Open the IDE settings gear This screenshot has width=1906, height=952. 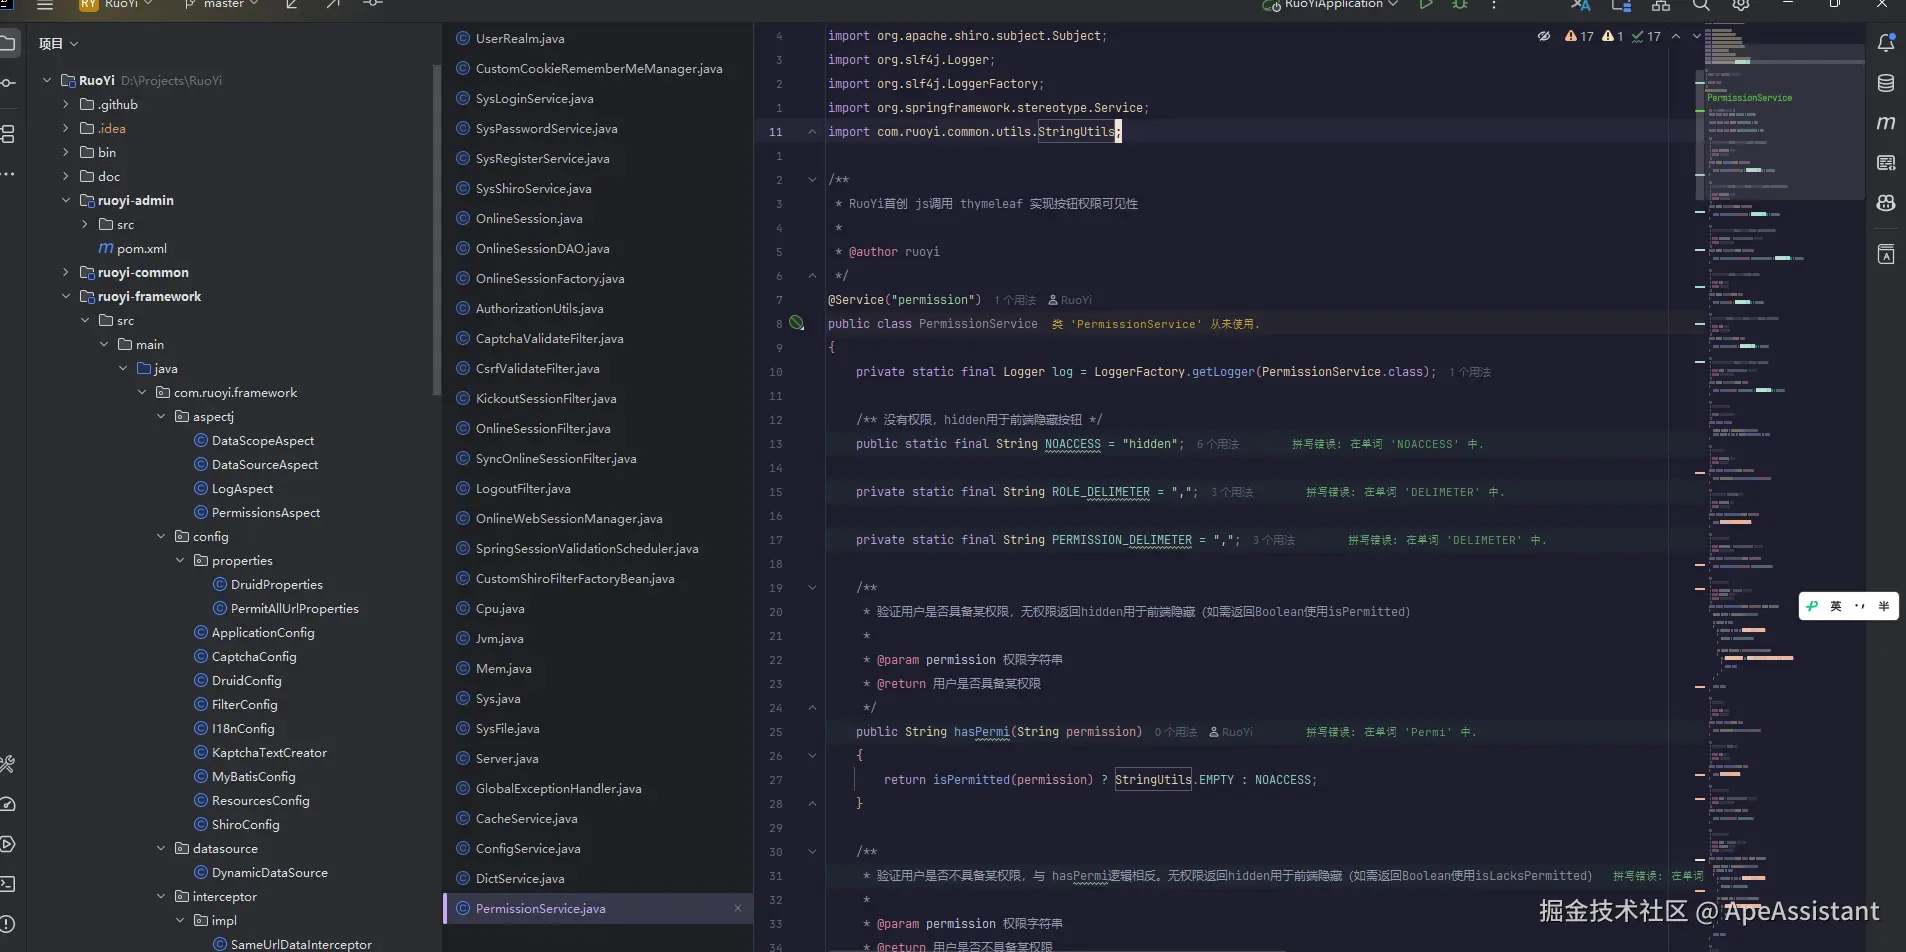coord(1740,5)
